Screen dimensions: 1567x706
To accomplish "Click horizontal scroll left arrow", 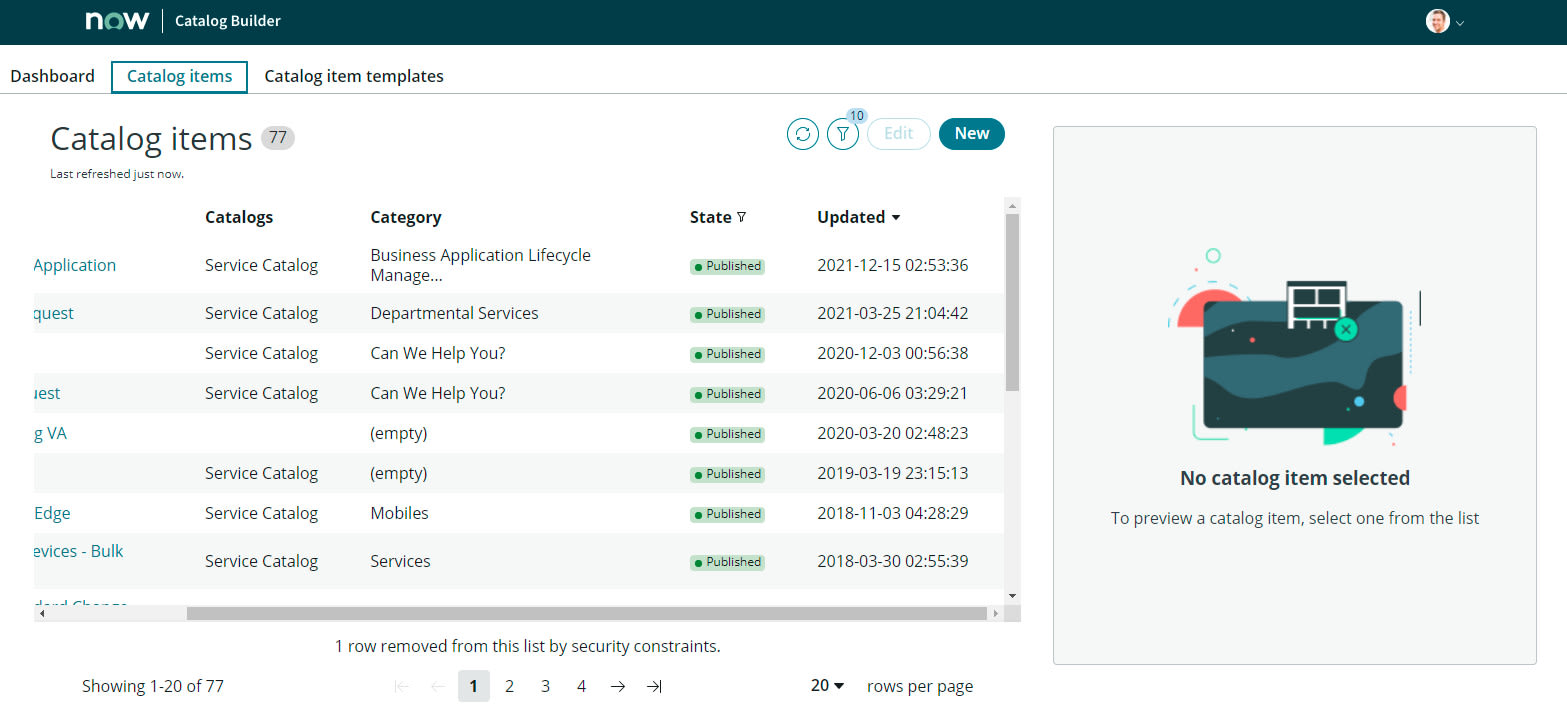I will (x=41, y=613).
